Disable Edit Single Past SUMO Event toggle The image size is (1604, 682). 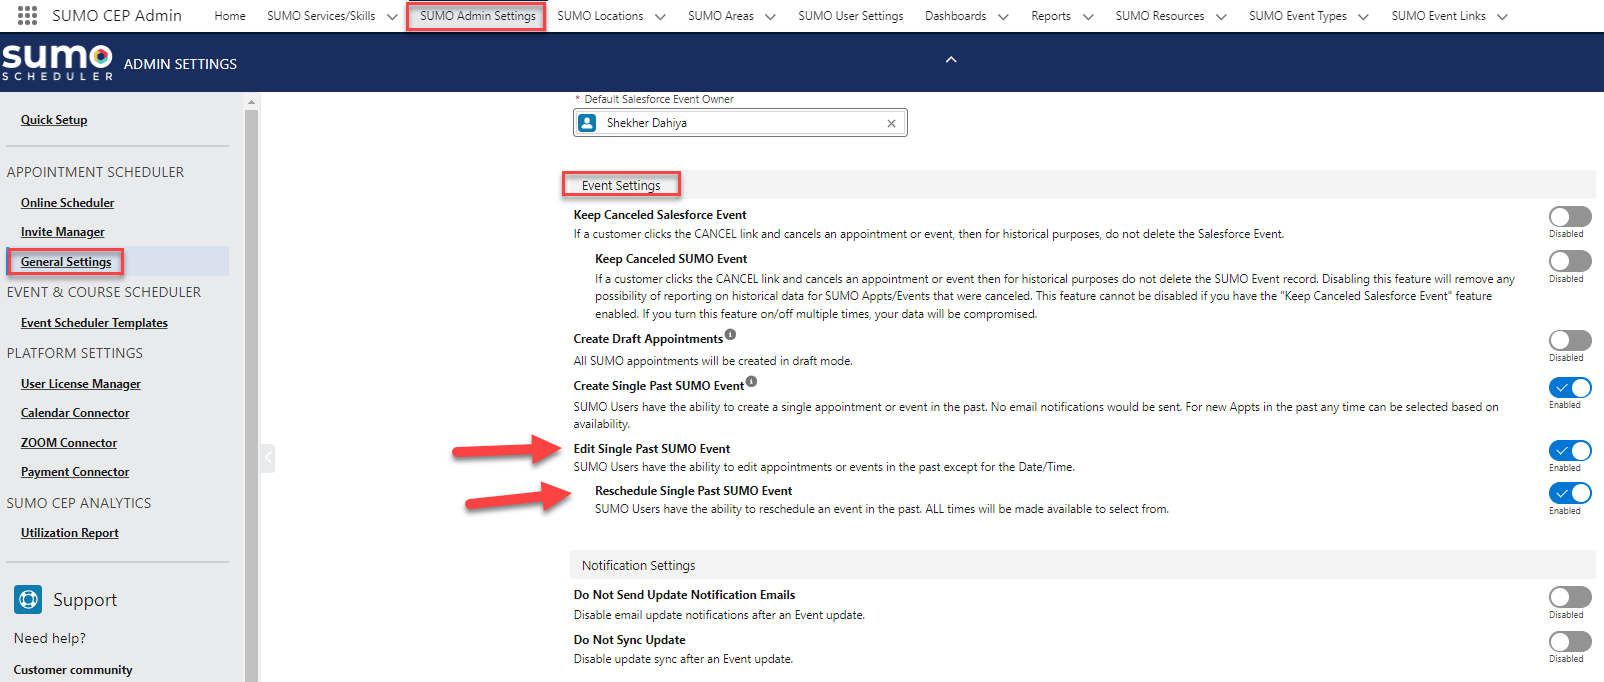point(1569,451)
